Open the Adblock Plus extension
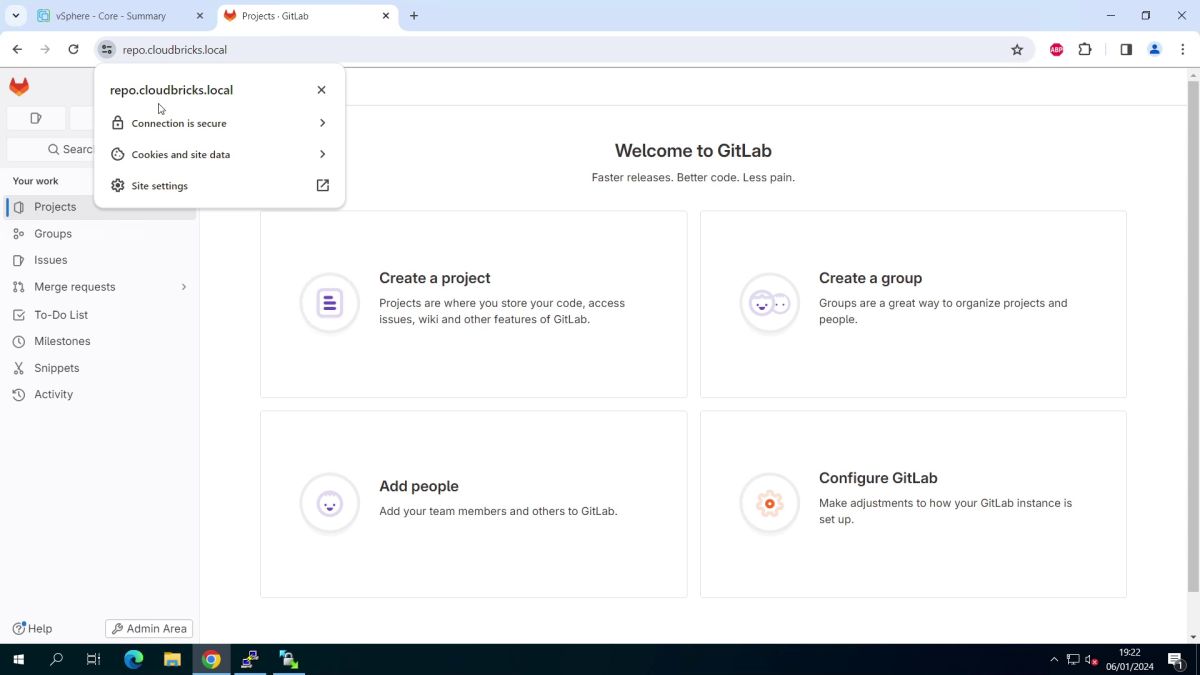Image resolution: width=1200 pixels, height=675 pixels. click(1056, 49)
